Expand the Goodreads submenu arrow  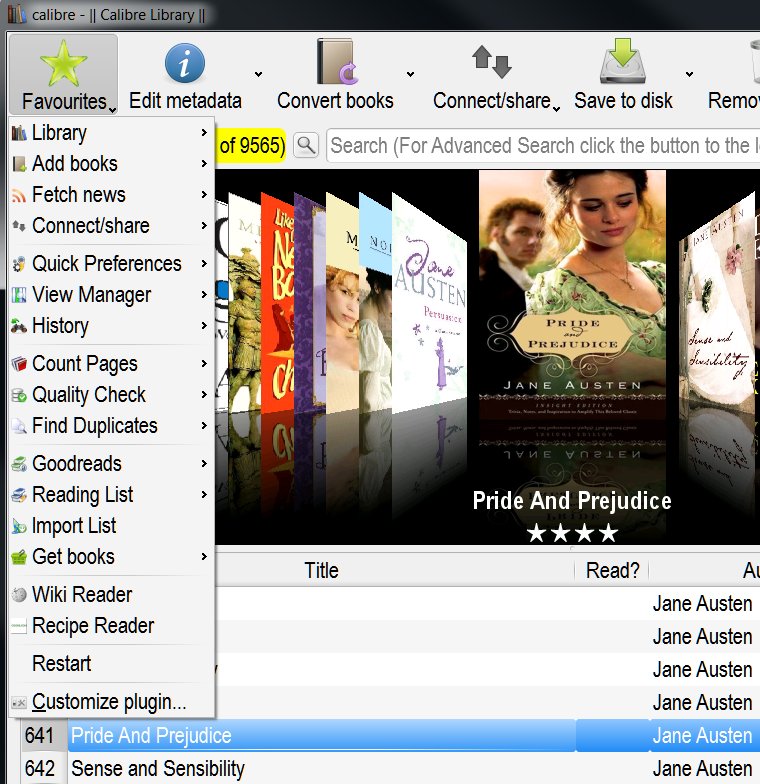tap(204, 464)
